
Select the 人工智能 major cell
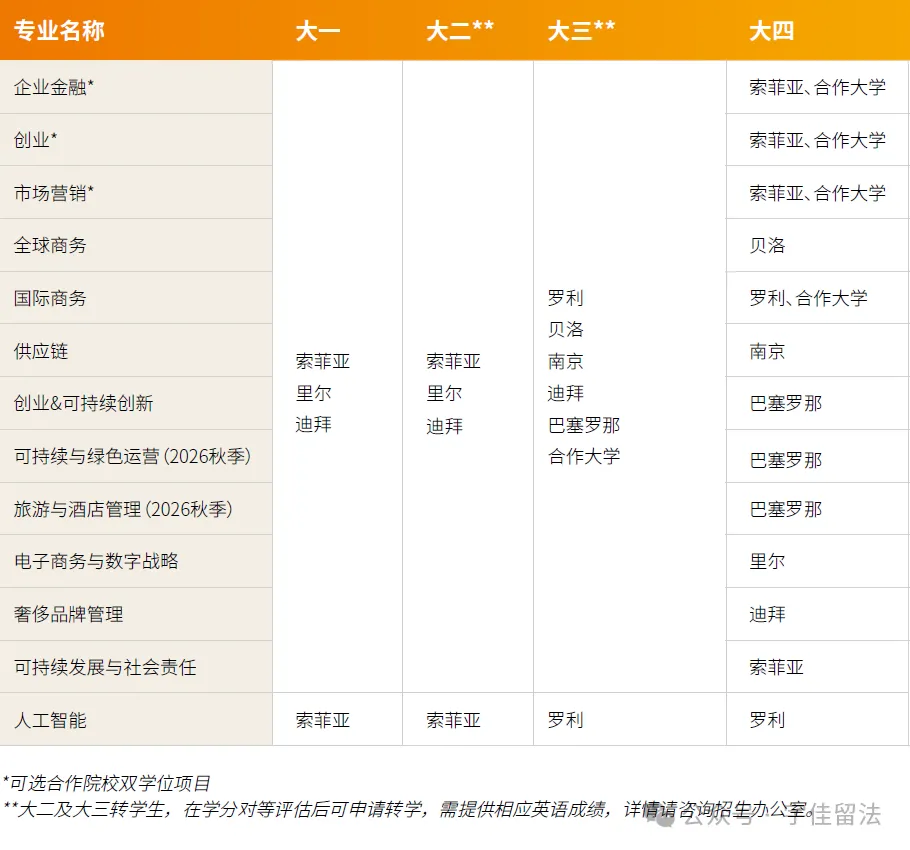click(136, 720)
